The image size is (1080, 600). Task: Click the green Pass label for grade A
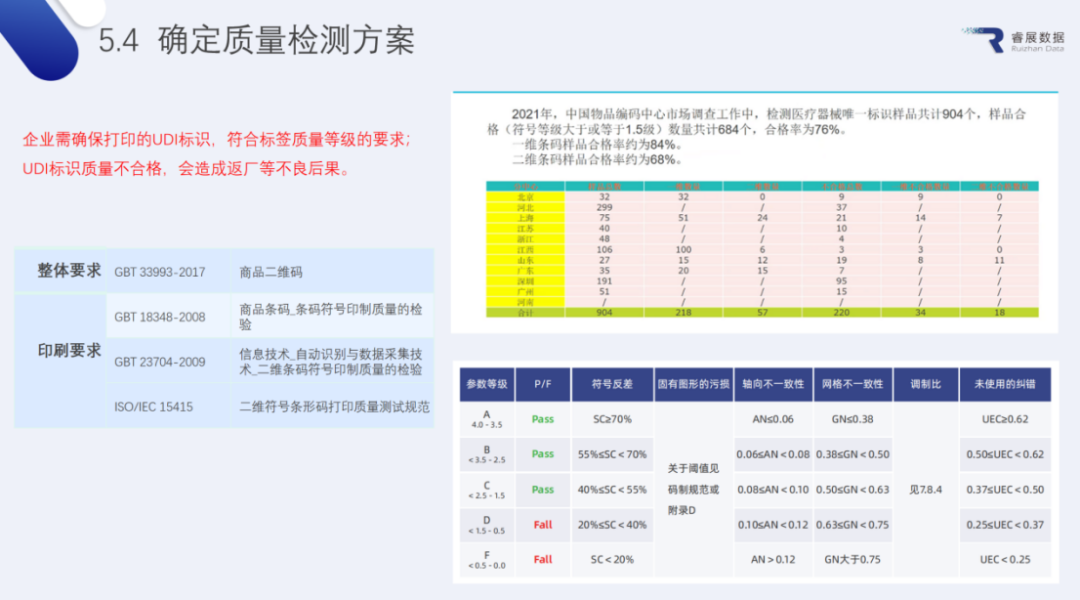(542, 419)
